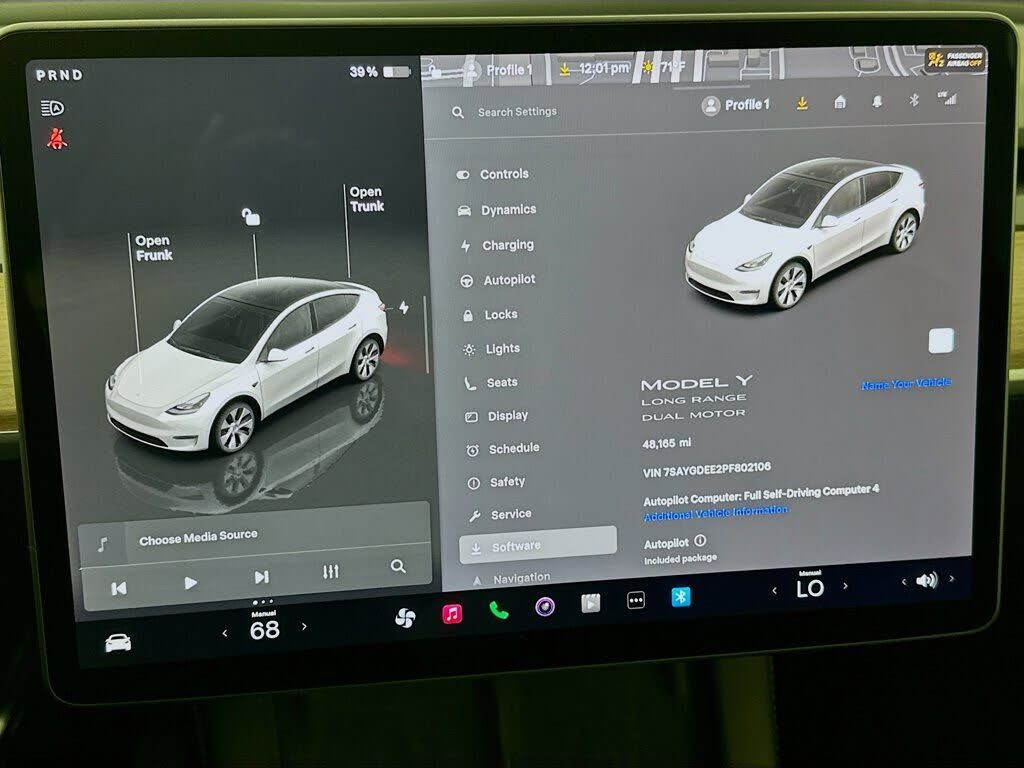Open the green Phone app
This screenshot has width=1024, height=768.
498,610
